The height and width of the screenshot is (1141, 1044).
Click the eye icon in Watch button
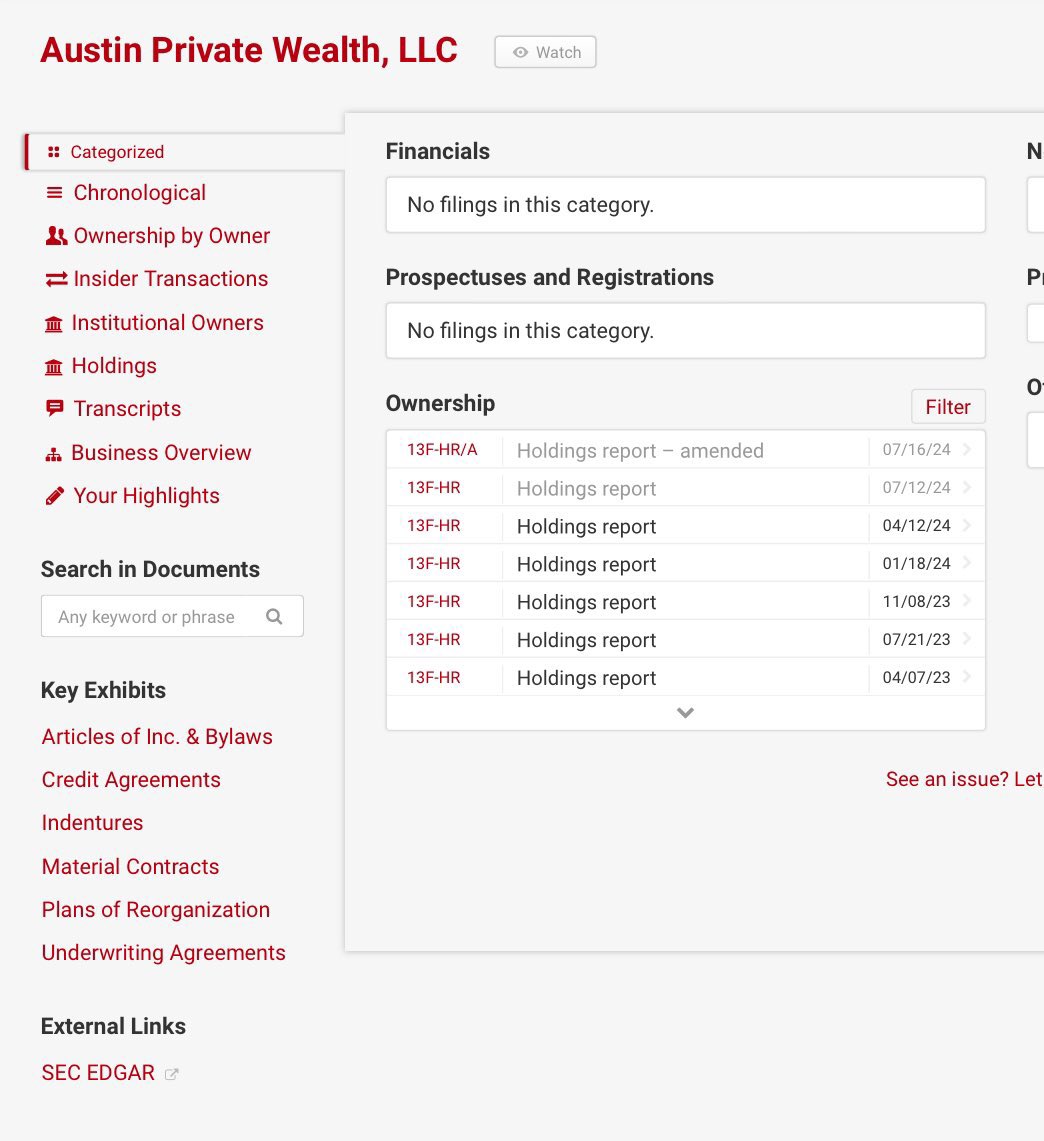(x=520, y=52)
